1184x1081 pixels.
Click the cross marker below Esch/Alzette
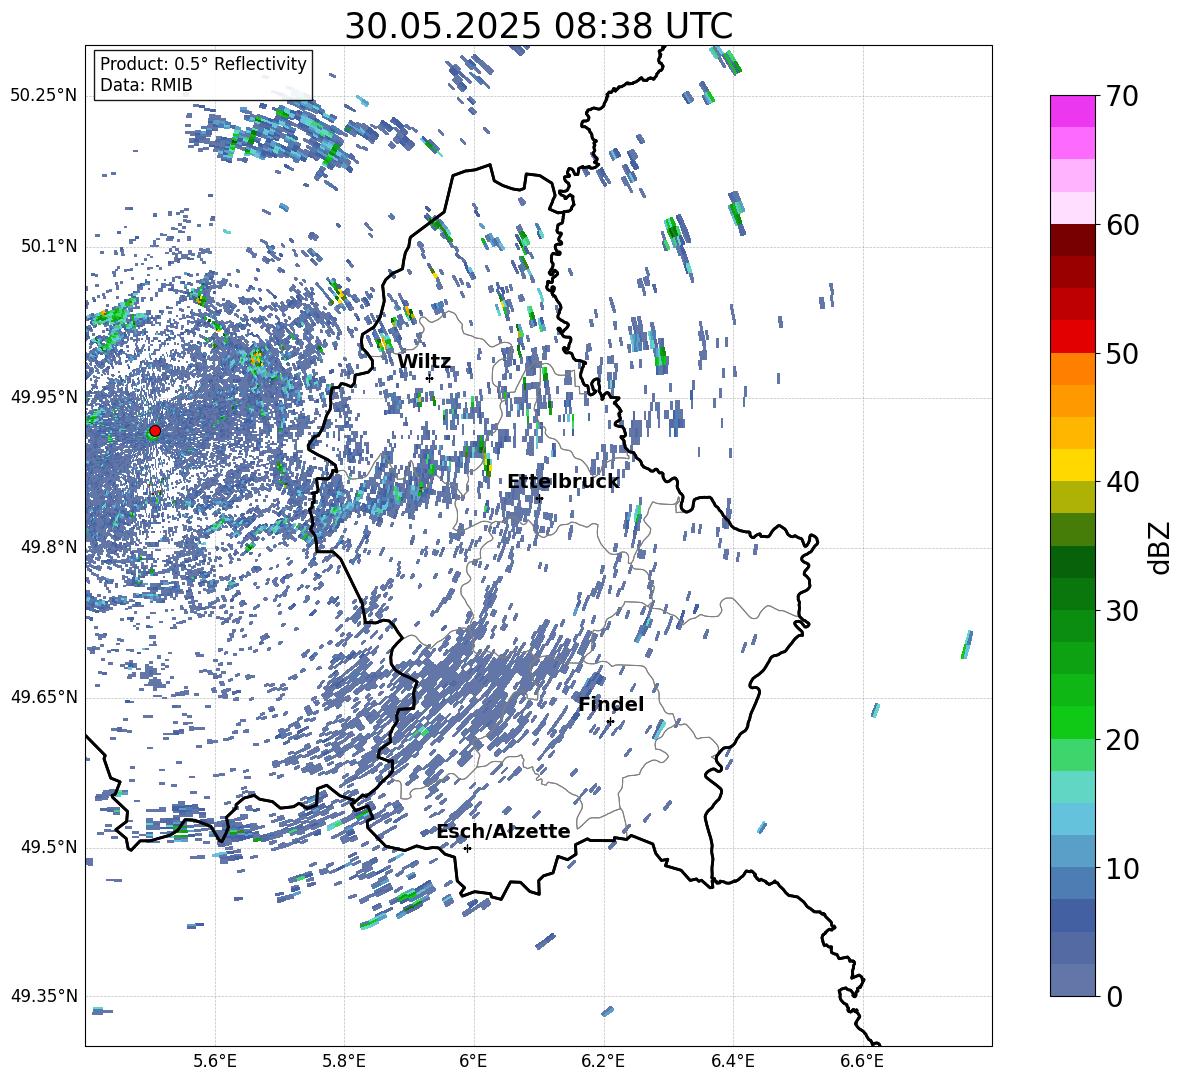point(467,848)
